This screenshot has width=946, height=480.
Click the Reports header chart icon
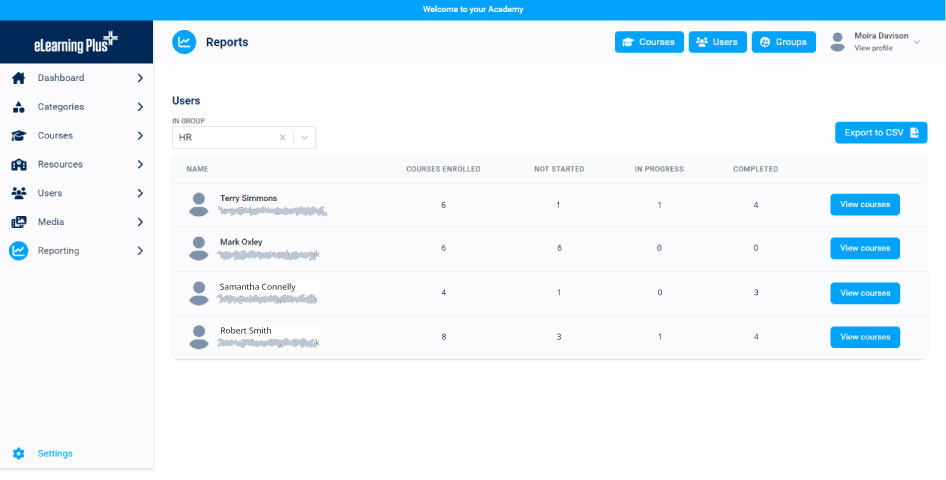(x=184, y=42)
